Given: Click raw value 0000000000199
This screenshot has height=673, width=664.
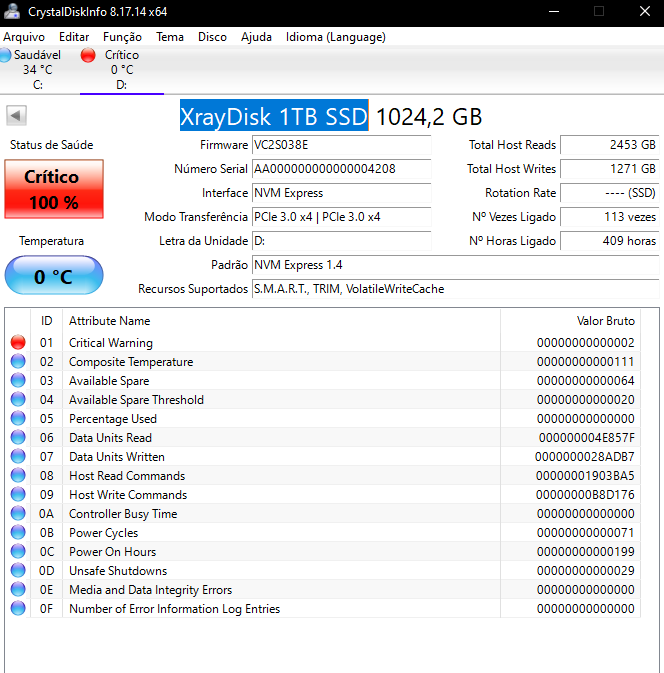Looking at the screenshot, I should [585, 552].
